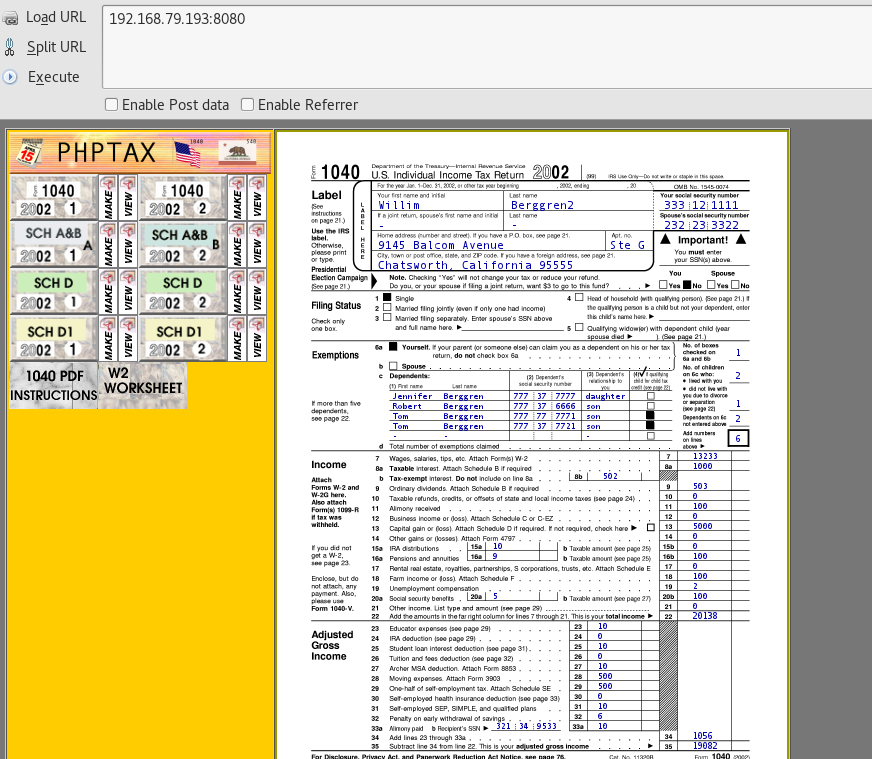The height and width of the screenshot is (759, 872).
Task: Click the PHPTAX banner title
Action: (x=107, y=152)
